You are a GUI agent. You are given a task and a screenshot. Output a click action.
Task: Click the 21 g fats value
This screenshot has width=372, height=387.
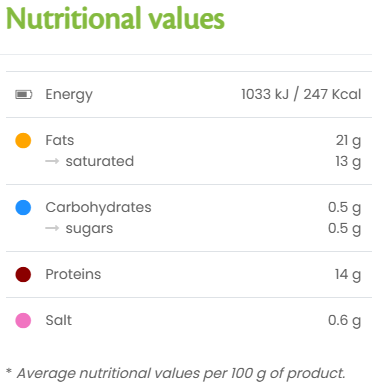[x=348, y=141]
